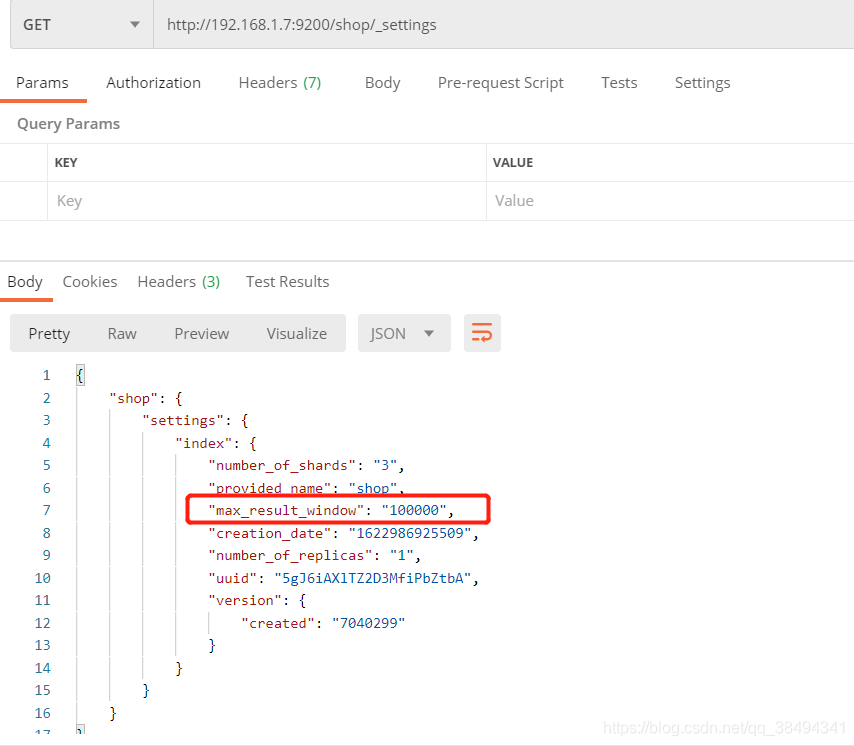This screenshot has width=854, height=746.
Task: Switch response view to Preview
Action: 201,333
